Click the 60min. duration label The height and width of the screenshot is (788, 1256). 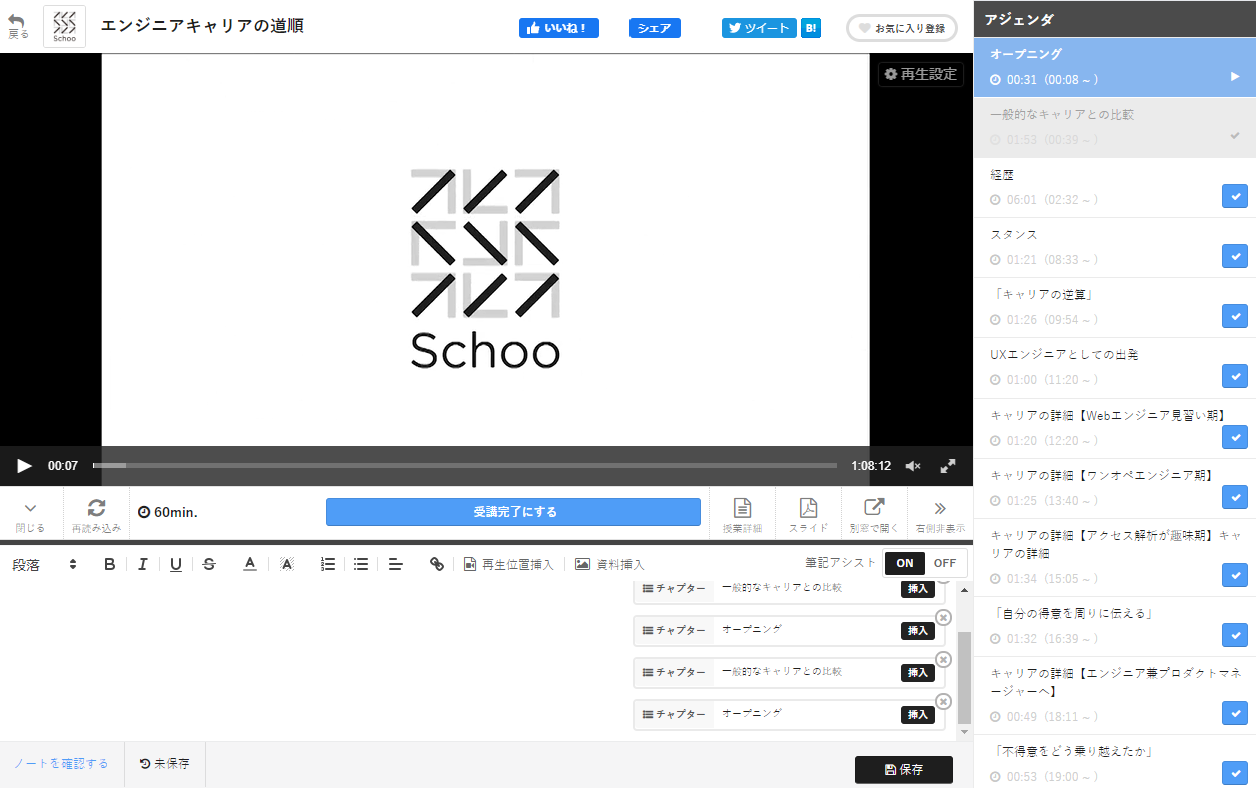point(168,512)
